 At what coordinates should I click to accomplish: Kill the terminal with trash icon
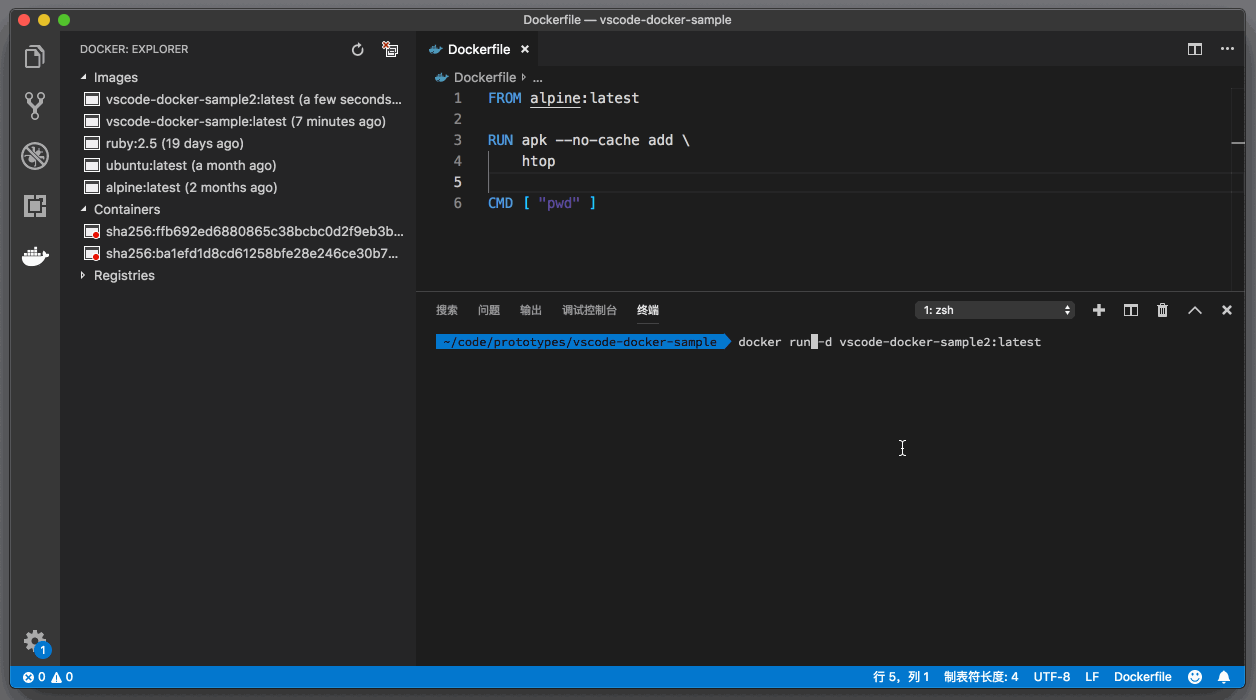(x=1162, y=310)
